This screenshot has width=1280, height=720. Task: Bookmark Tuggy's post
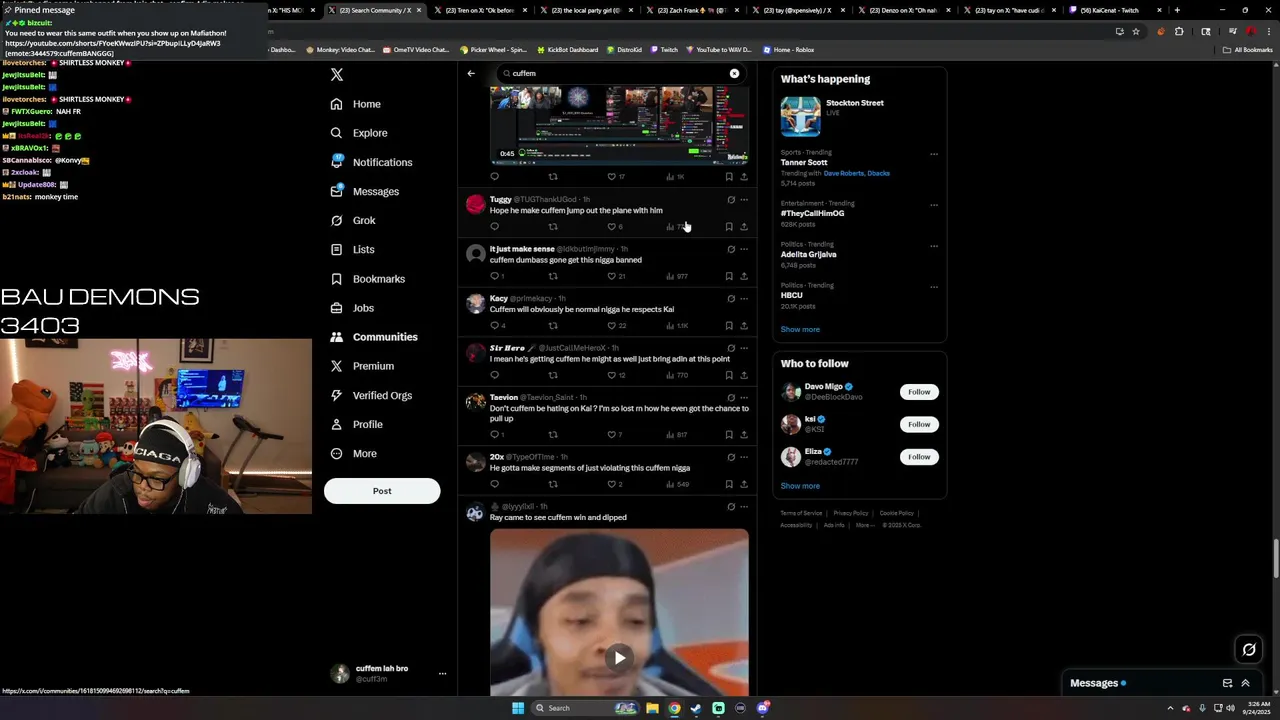(729, 227)
